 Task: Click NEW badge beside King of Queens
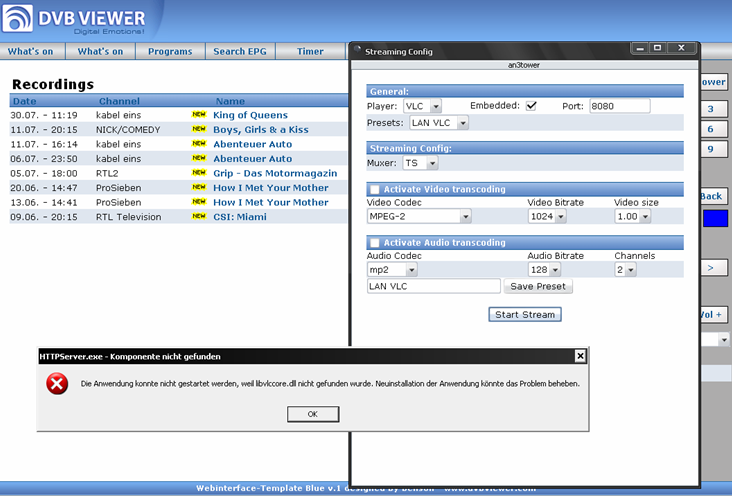pyautogui.click(x=199, y=114)
